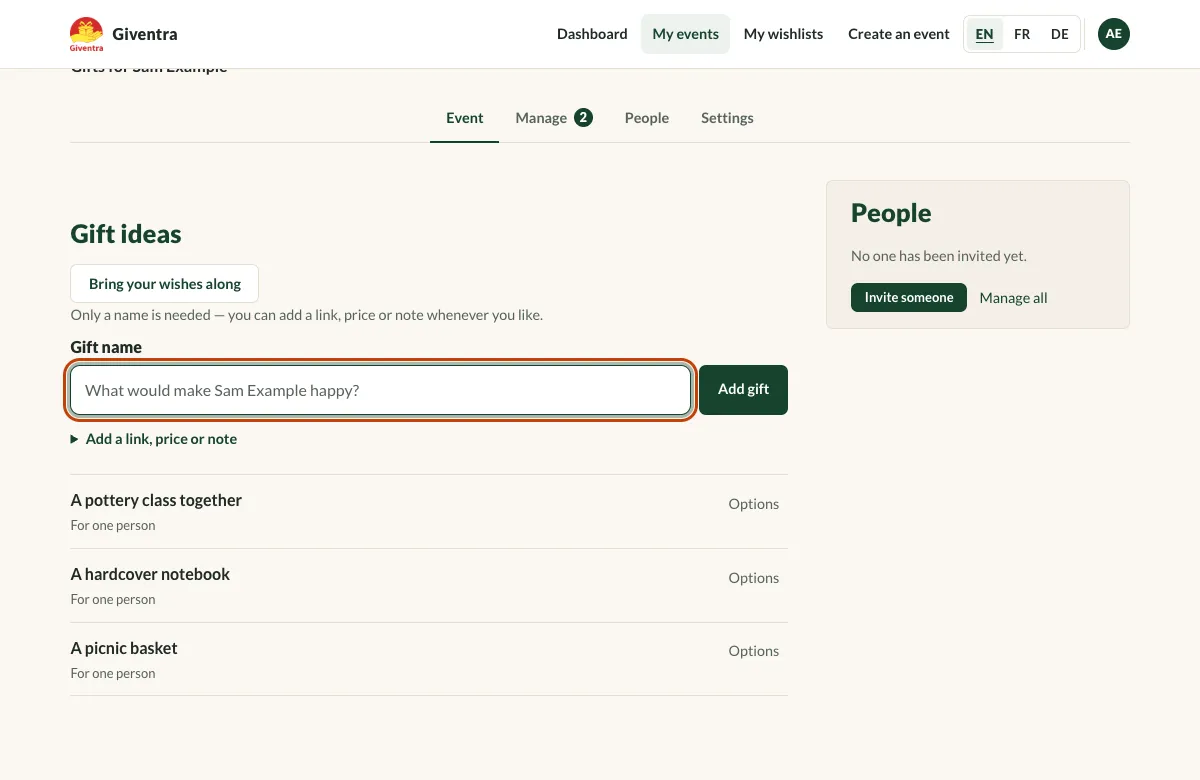Open the AE user avatar menu
Screen dimensions: 1200x780
(1113, 34)
